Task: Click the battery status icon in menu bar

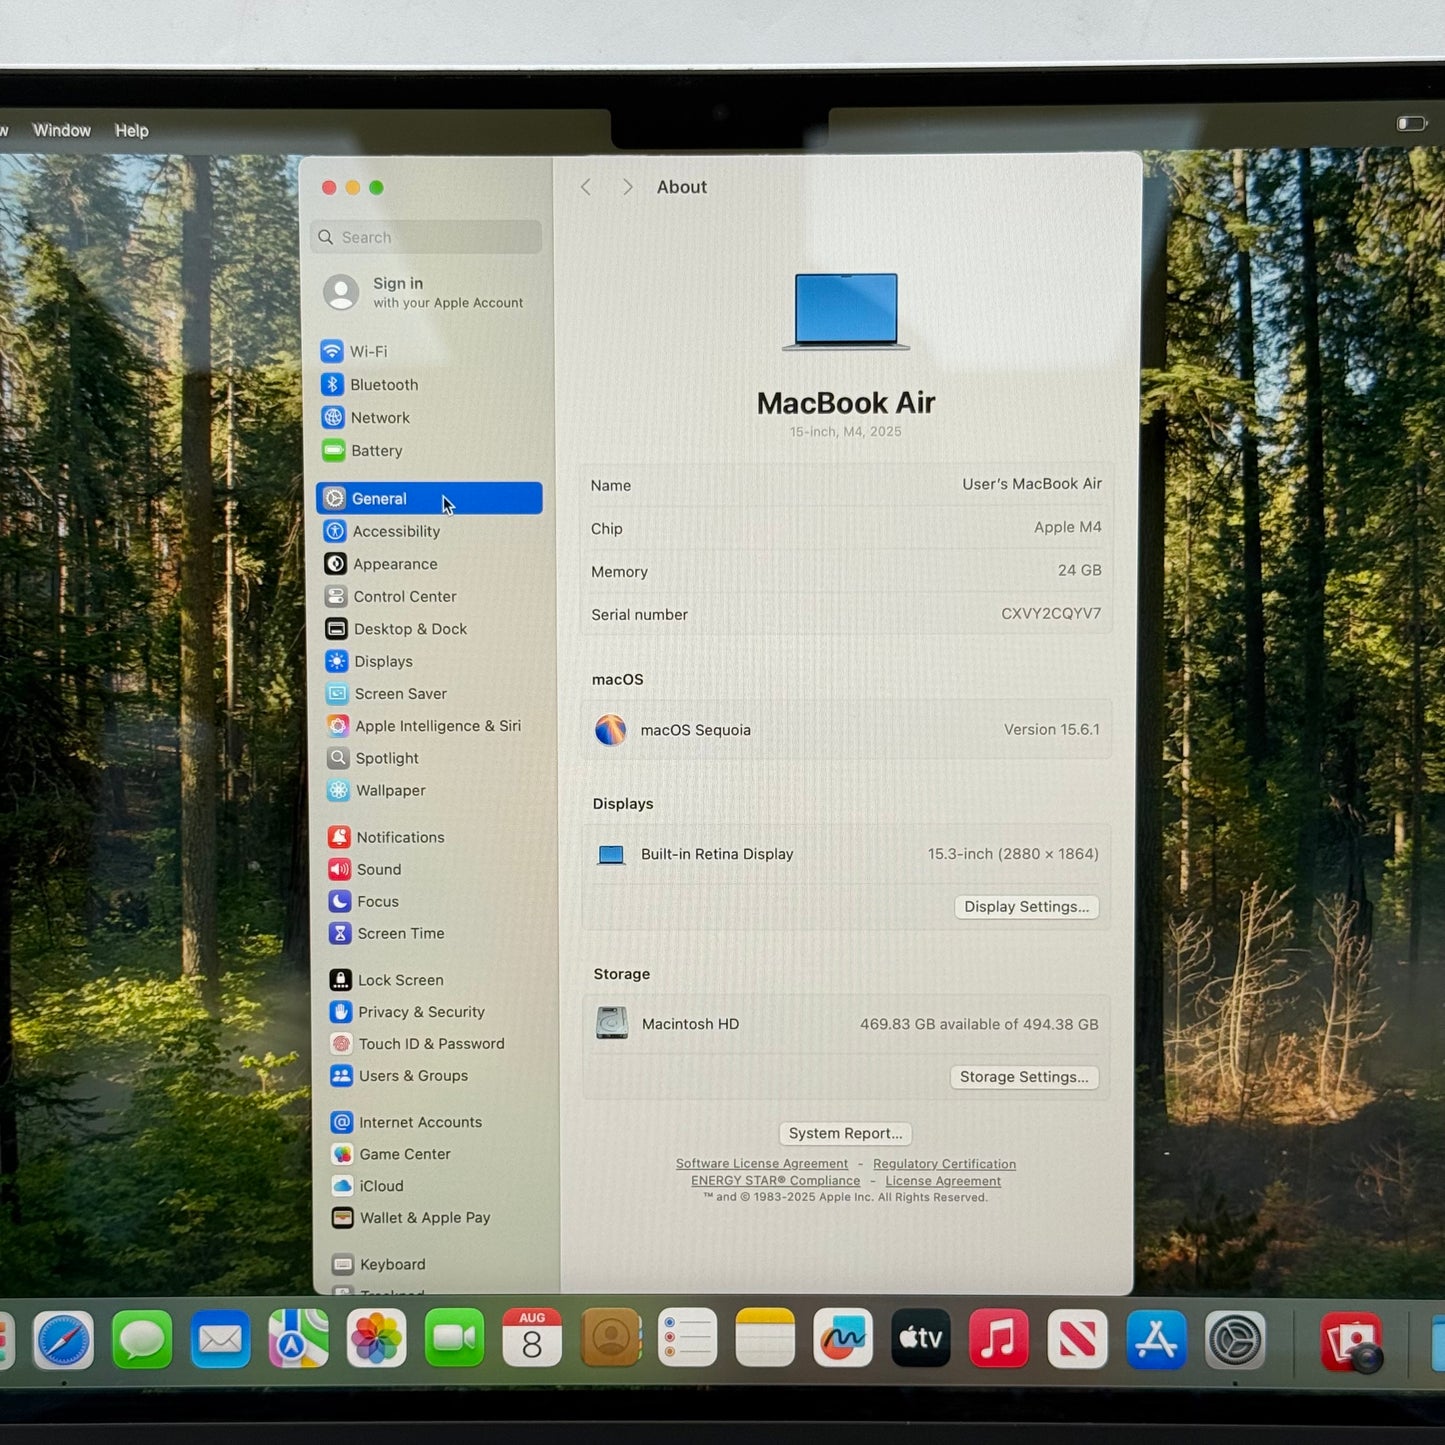Action: click(1412, 123)
